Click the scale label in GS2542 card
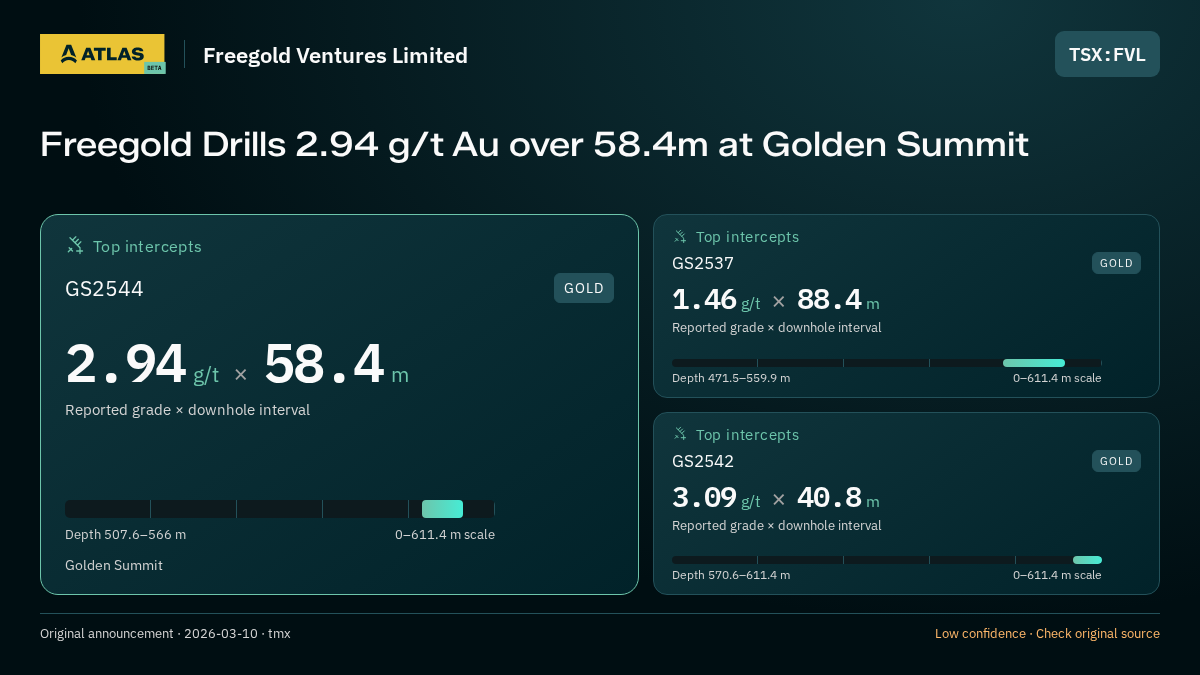The height and width of the screenshot is (675, 1200). [x=1057, y=575]
